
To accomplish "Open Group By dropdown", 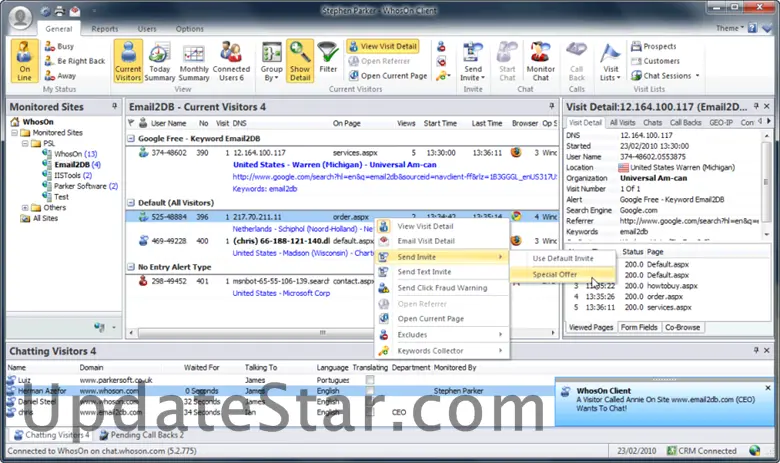I will pyautogui.click(x=272, y=61).
